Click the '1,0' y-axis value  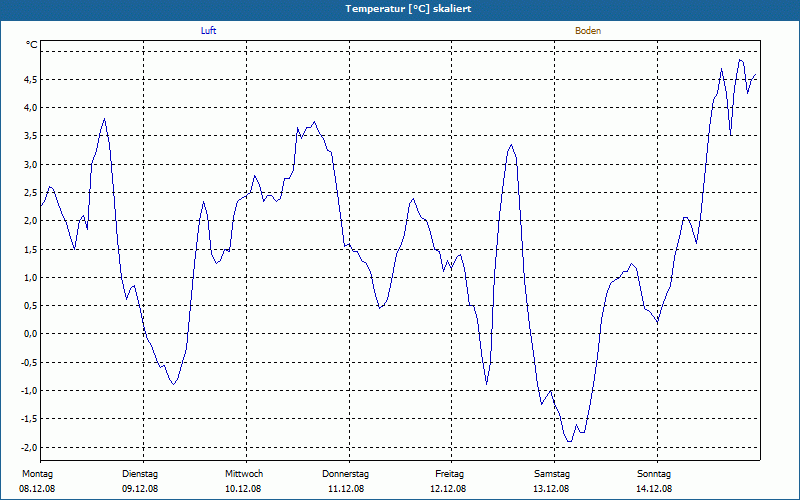31,277
